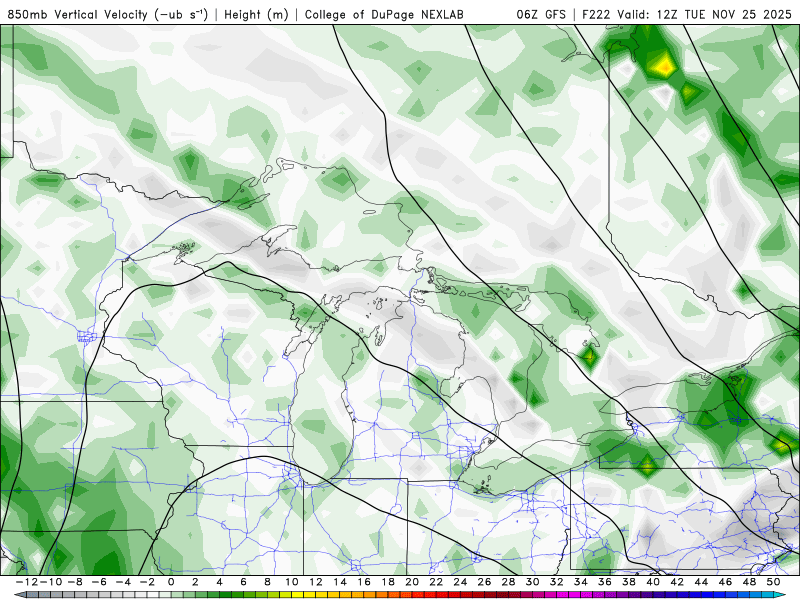Click the '32' color scale label
The image size is (800, 600).
click(x=556, y=582)
